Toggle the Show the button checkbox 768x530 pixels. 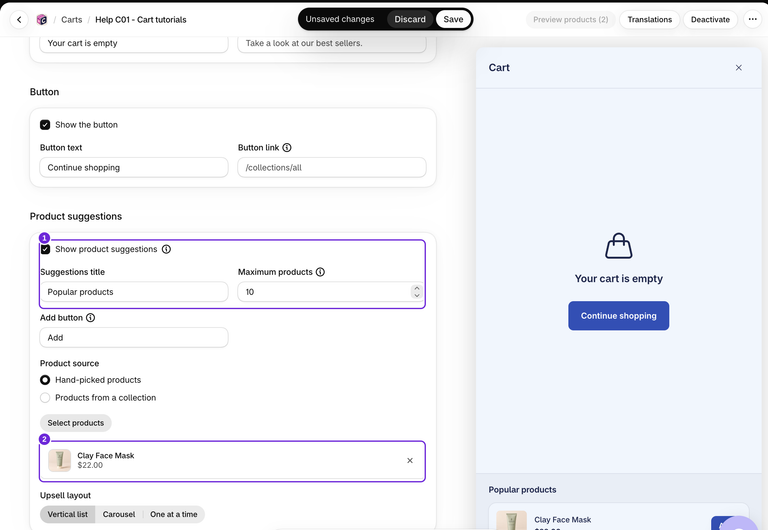coord(45,125)
